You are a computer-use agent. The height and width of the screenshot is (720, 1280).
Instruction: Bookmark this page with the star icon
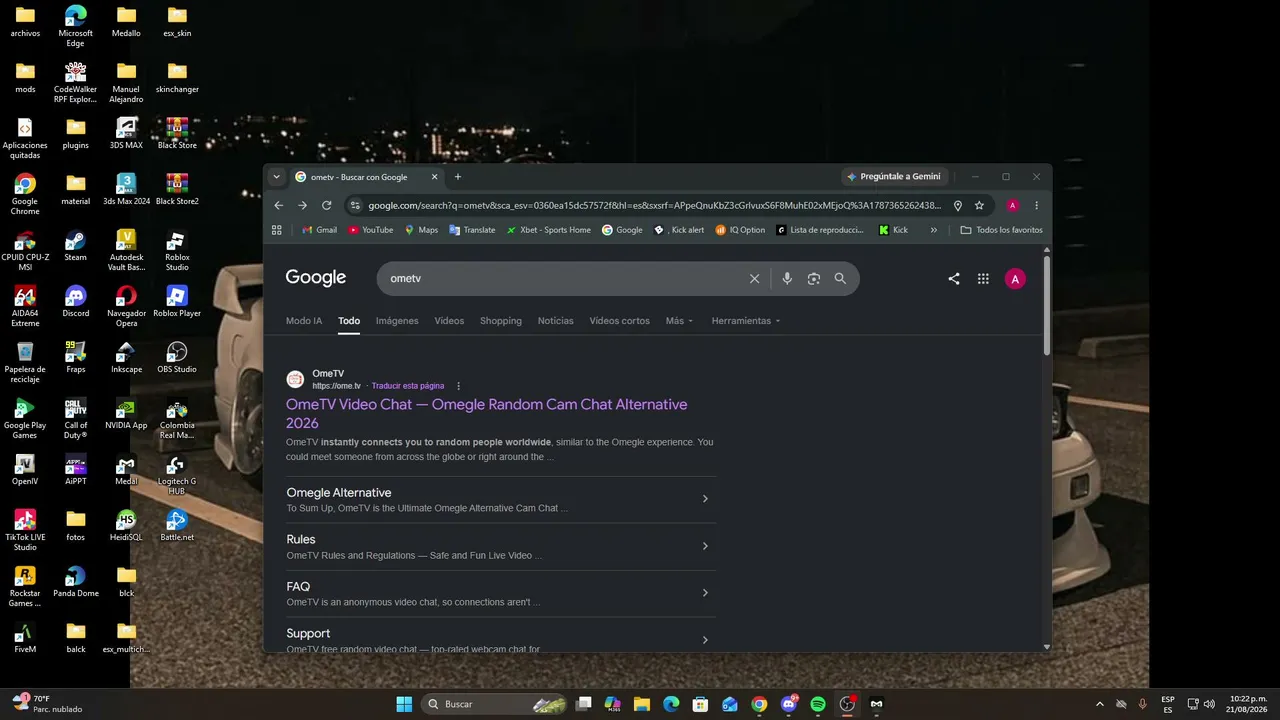[x=979, y=205]
